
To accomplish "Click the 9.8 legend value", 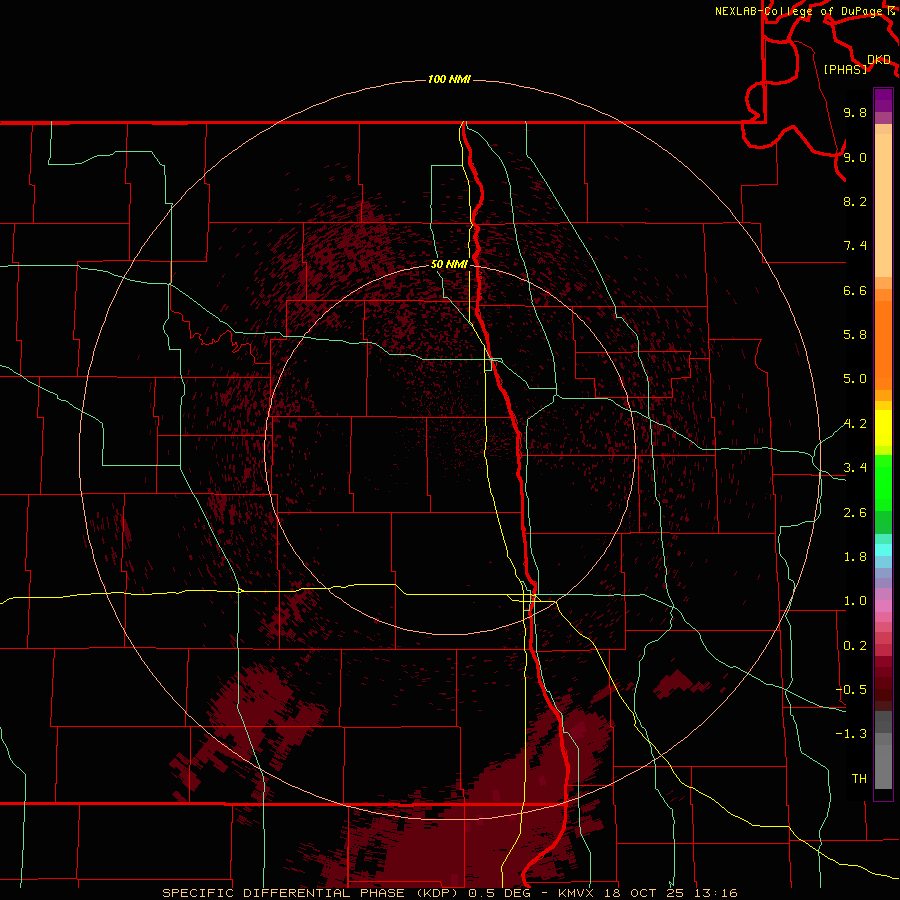I will tap(855, 112).
